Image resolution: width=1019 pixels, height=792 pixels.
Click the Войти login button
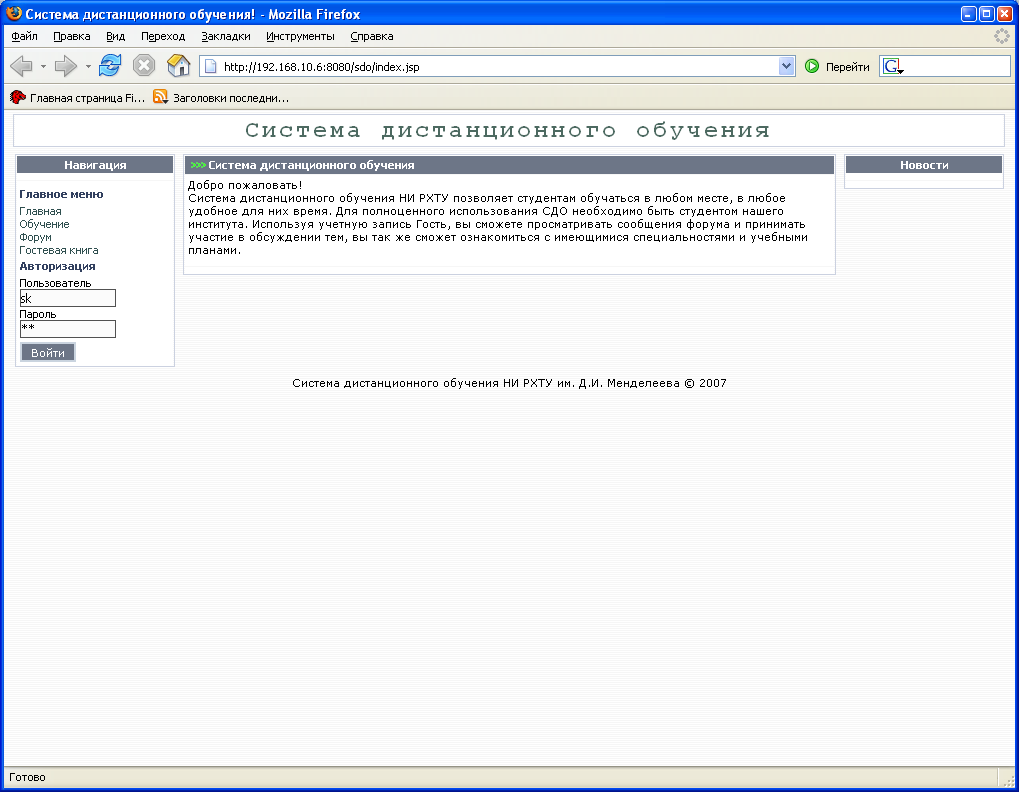(x=48, y=353)
